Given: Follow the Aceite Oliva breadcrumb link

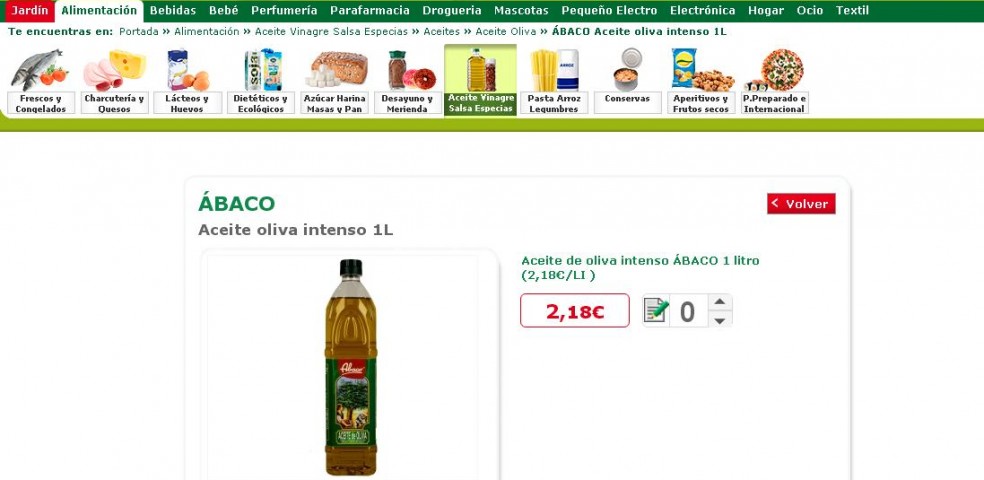Looking at the screenshot, I should [506, 31].
